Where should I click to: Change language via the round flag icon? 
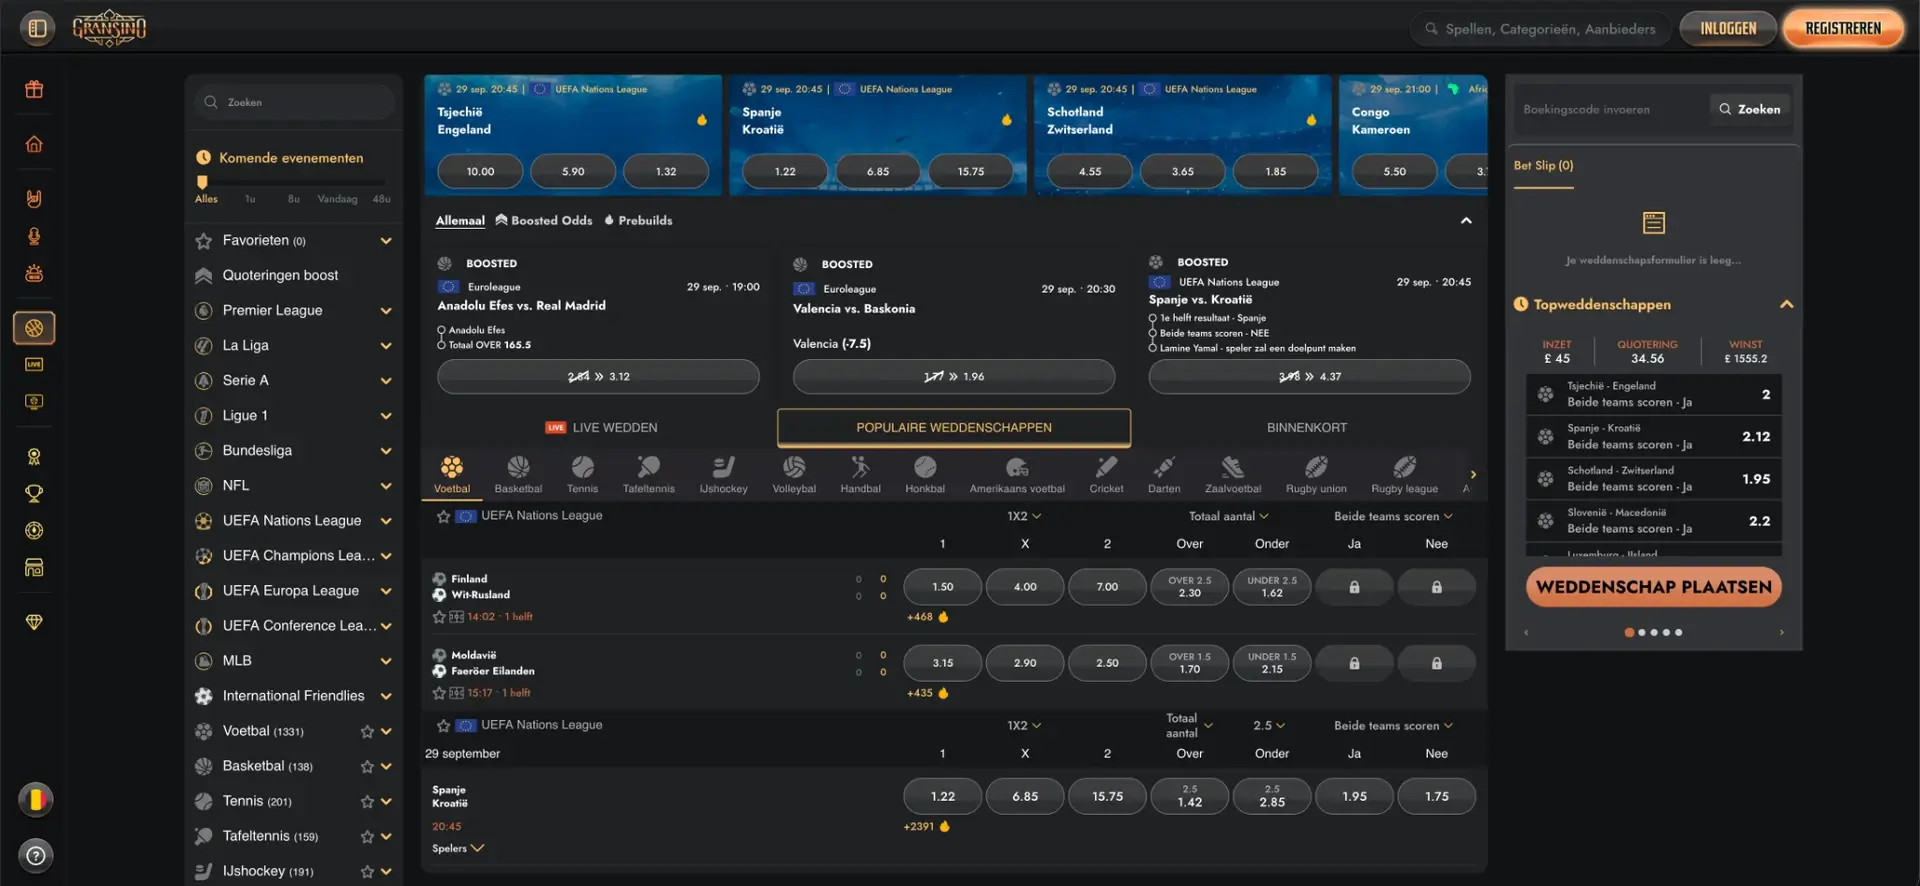click(x=35, y=800)
